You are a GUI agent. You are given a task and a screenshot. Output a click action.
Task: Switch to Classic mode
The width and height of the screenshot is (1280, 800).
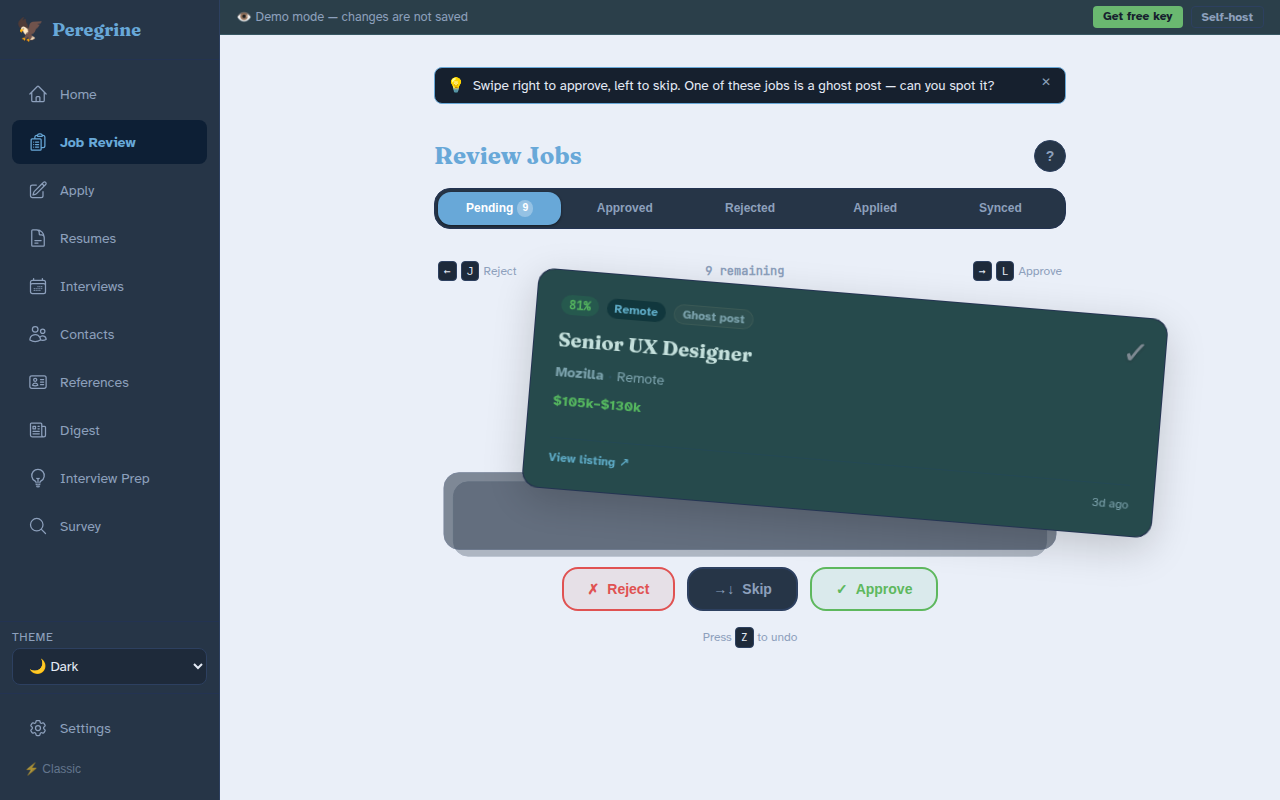53,769
